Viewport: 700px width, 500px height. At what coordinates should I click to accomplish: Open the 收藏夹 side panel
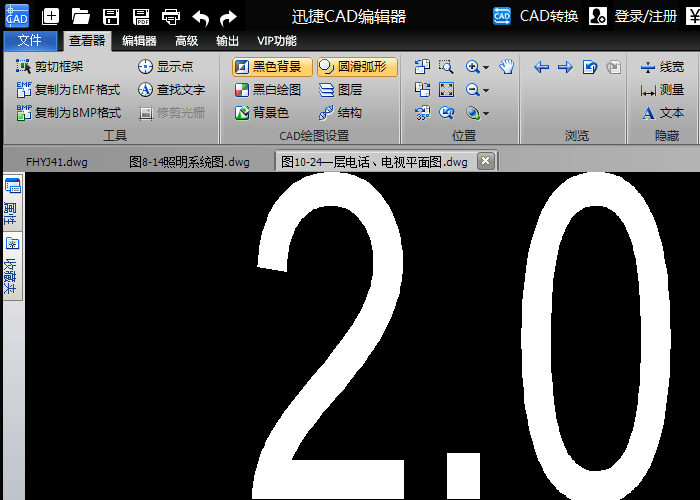pos(12,266)
